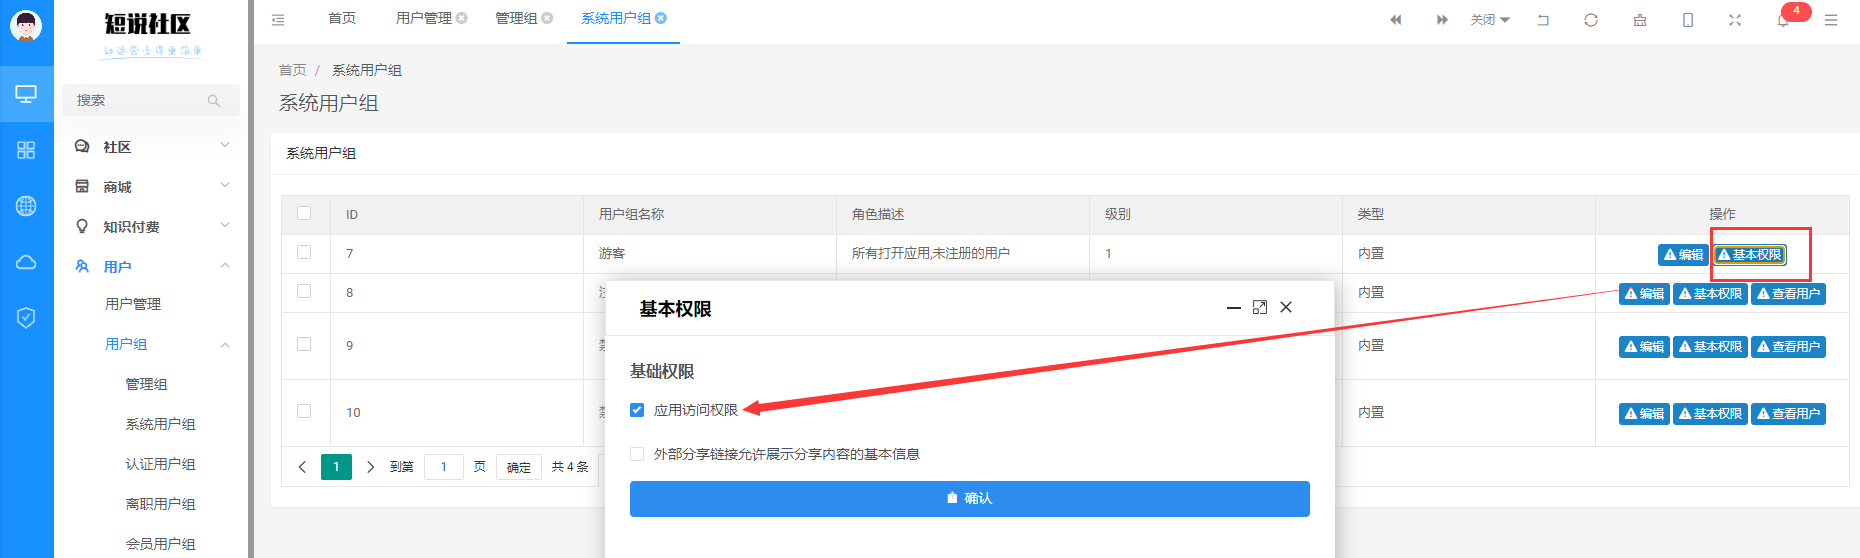1860x558 pixels.
Task: Check the row checkbox for ID 9
Action: (x=304, y=344)
